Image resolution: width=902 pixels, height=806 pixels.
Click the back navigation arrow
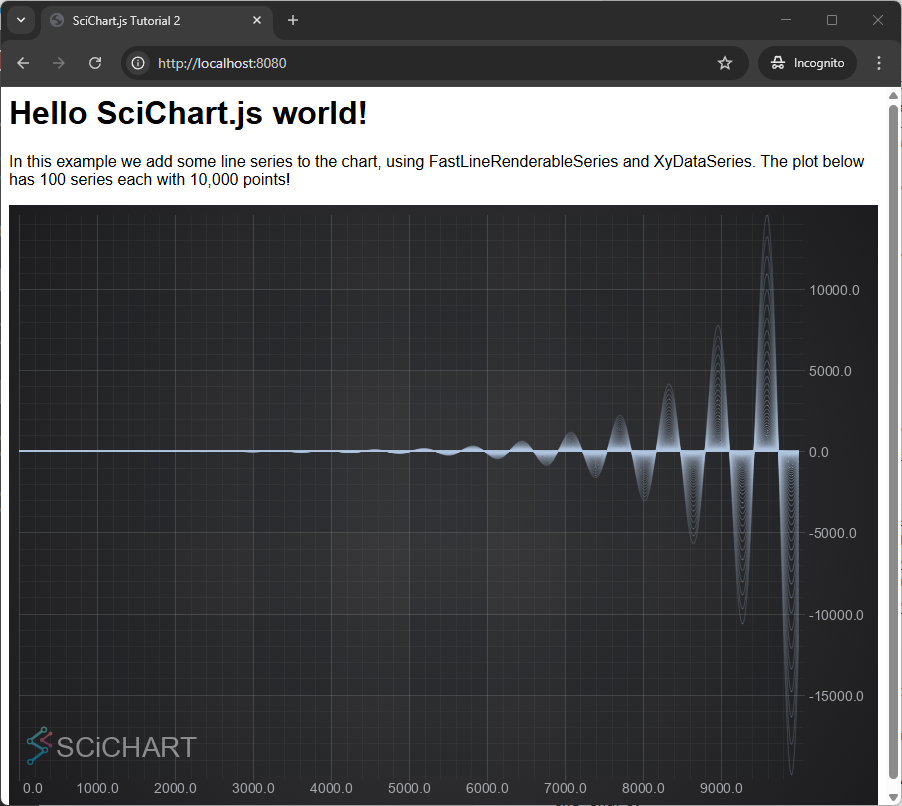coord(22,62)
